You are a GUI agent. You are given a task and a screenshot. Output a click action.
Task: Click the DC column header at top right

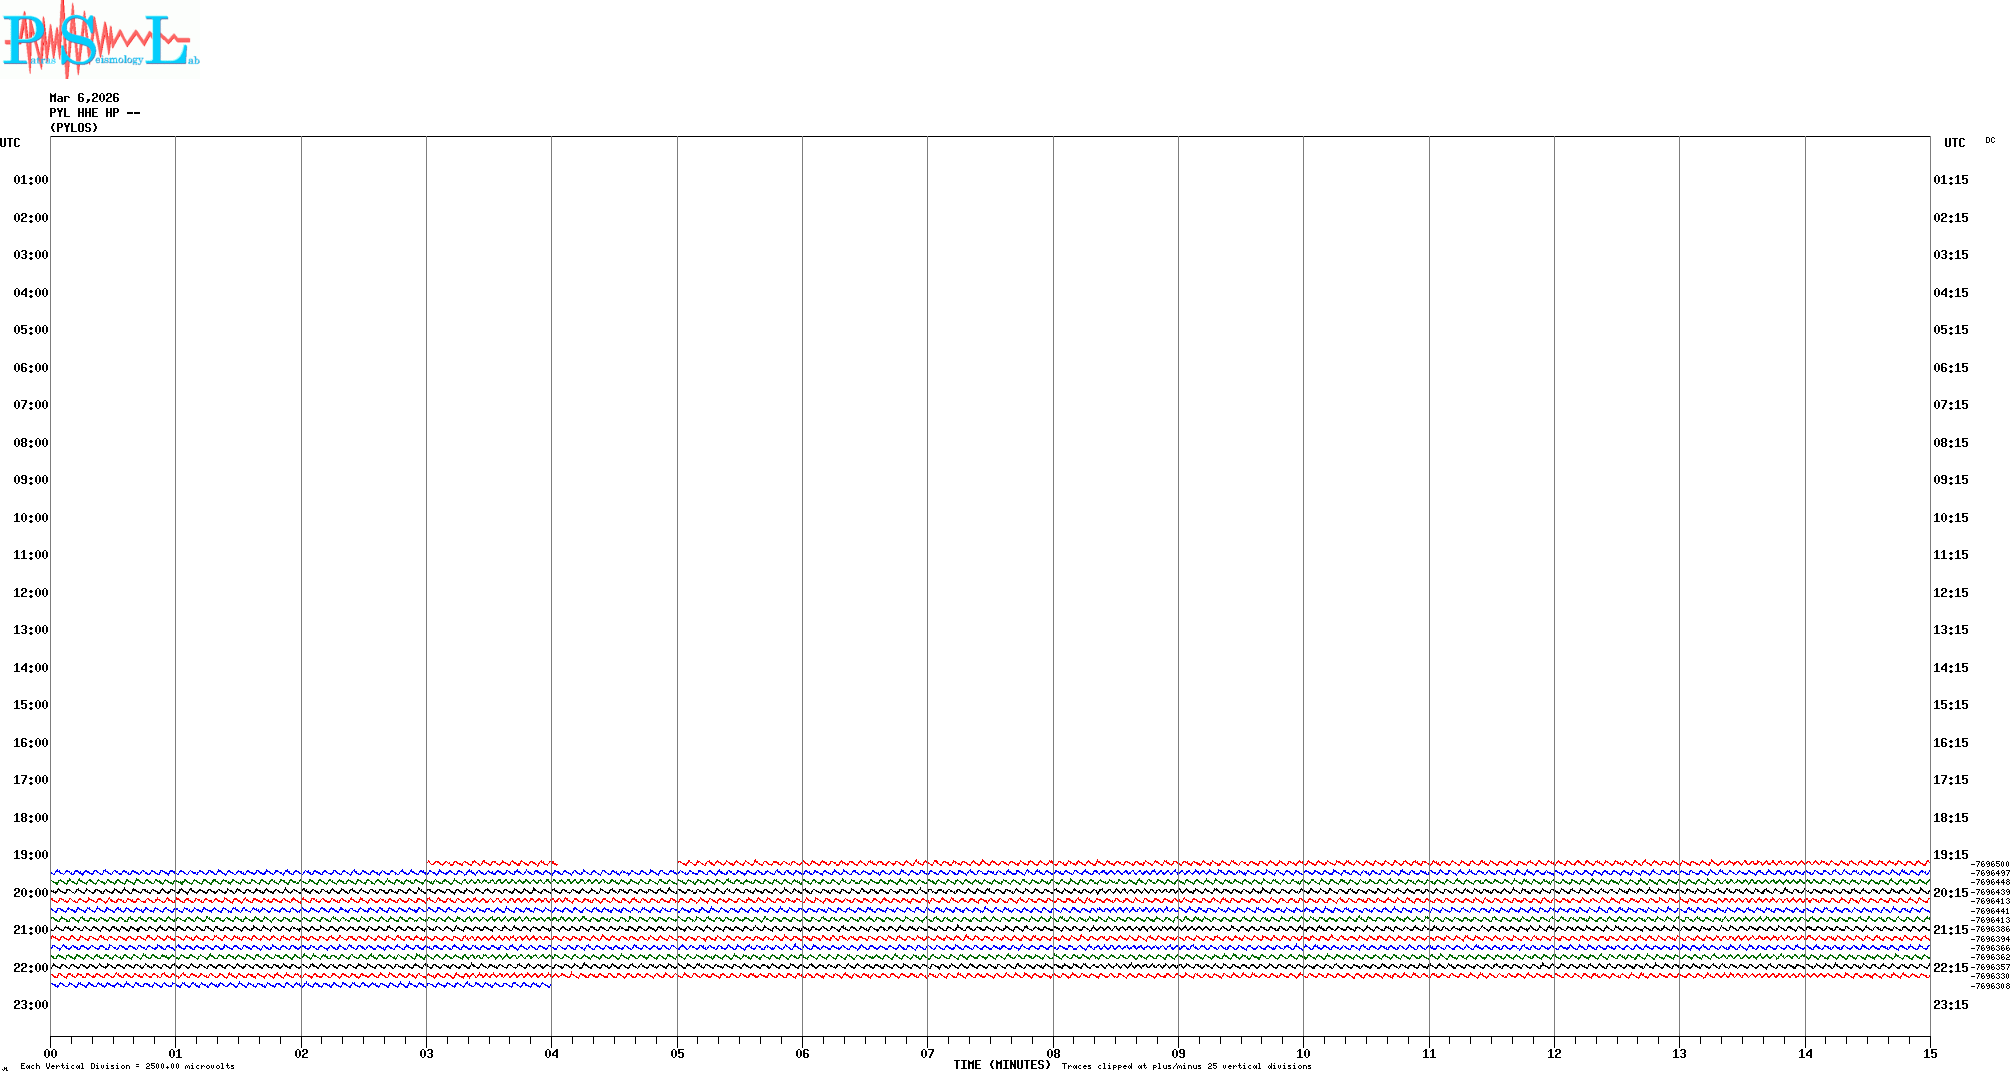(1990, 140)
